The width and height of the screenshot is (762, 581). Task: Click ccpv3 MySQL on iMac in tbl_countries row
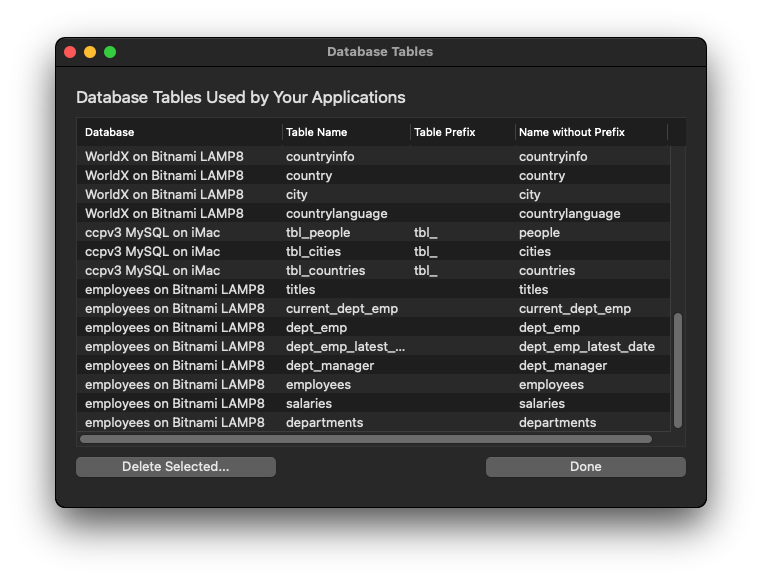pyautogui.click(x=153, y=270)
